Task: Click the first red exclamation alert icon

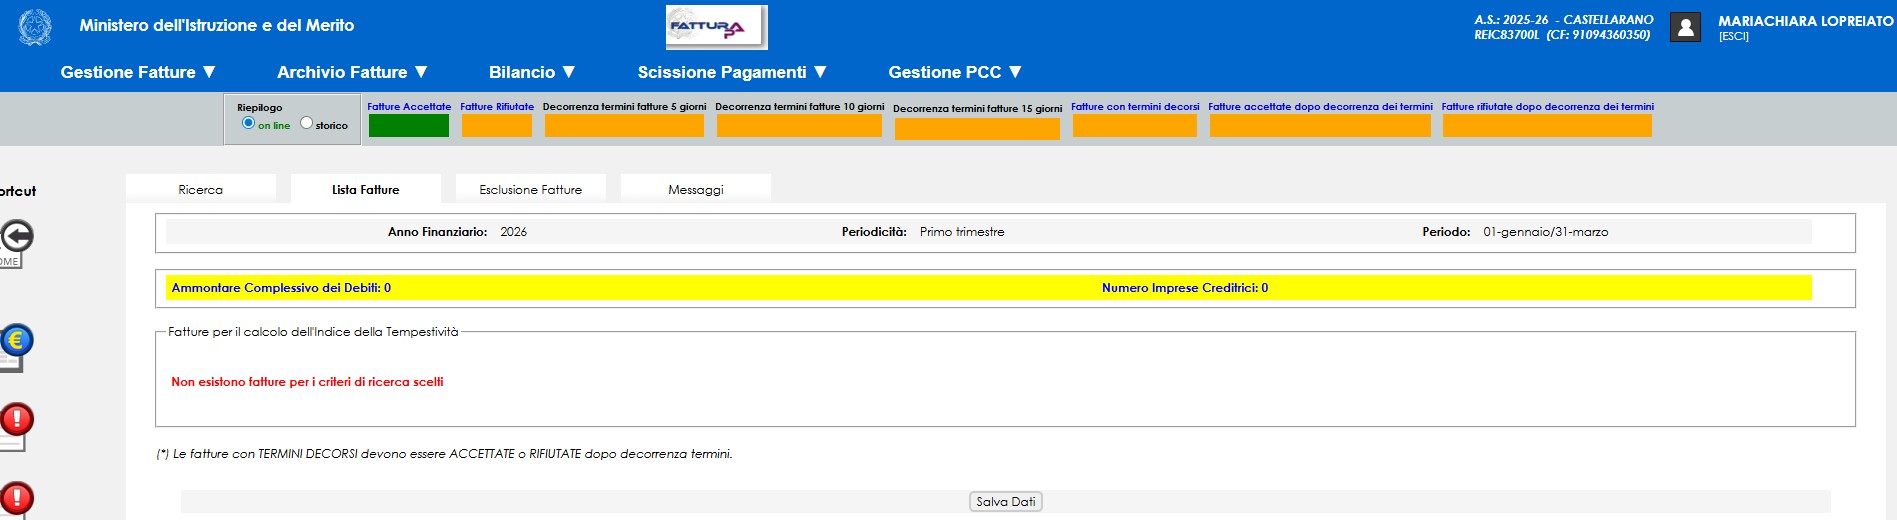Action: (16, 420)
